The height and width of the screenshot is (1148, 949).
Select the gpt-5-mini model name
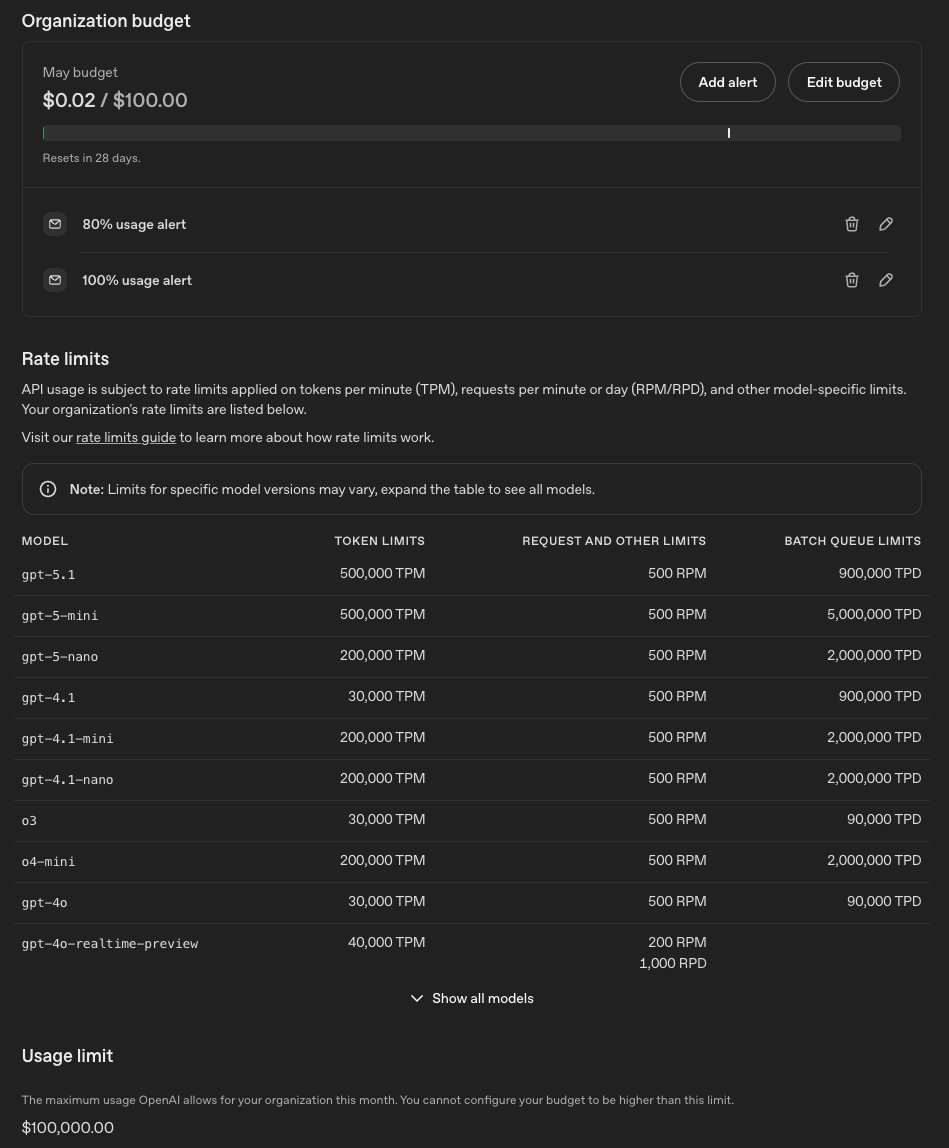60,616
